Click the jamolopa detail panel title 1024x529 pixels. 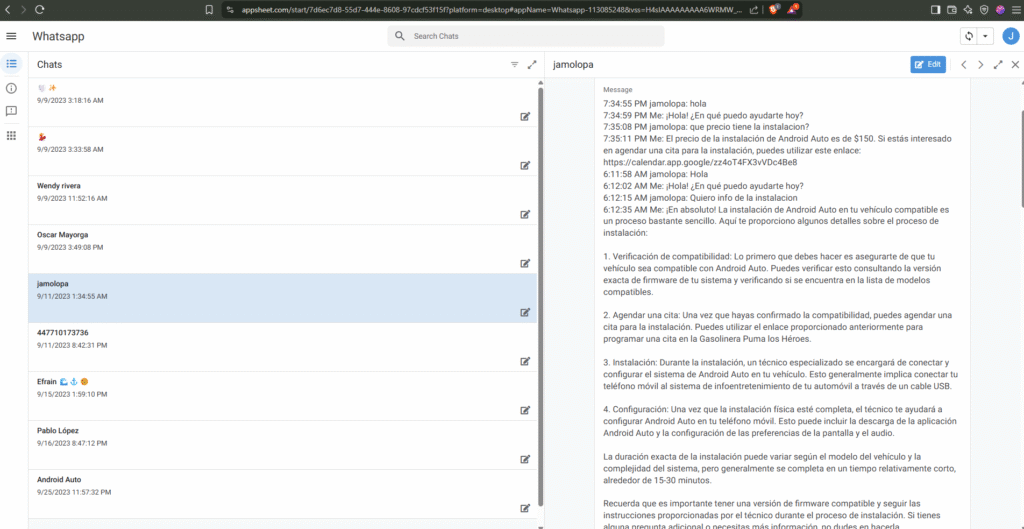coord(573,65)
